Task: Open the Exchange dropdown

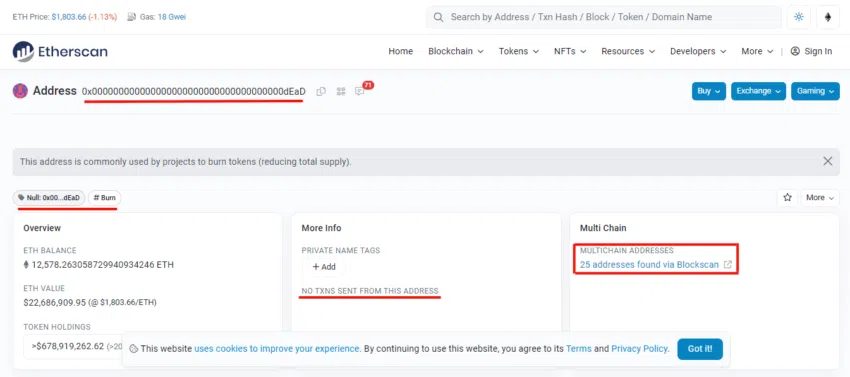Action: pos(758,91)
